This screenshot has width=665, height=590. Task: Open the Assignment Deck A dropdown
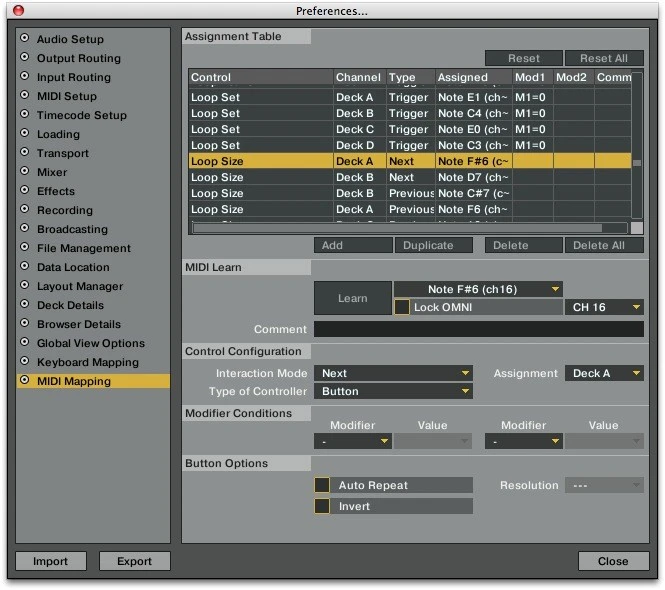pos(605,373)
